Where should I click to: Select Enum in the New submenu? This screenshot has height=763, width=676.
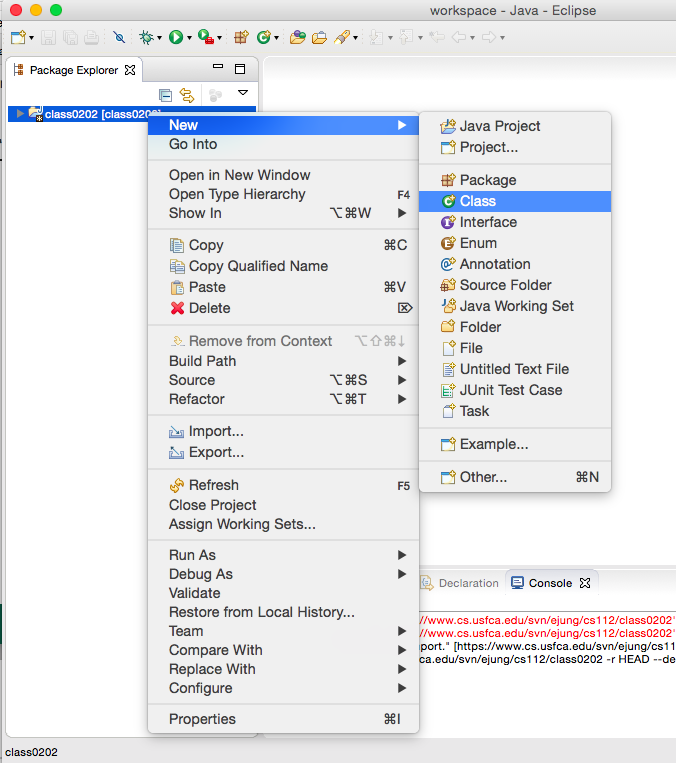click(515, 243)
